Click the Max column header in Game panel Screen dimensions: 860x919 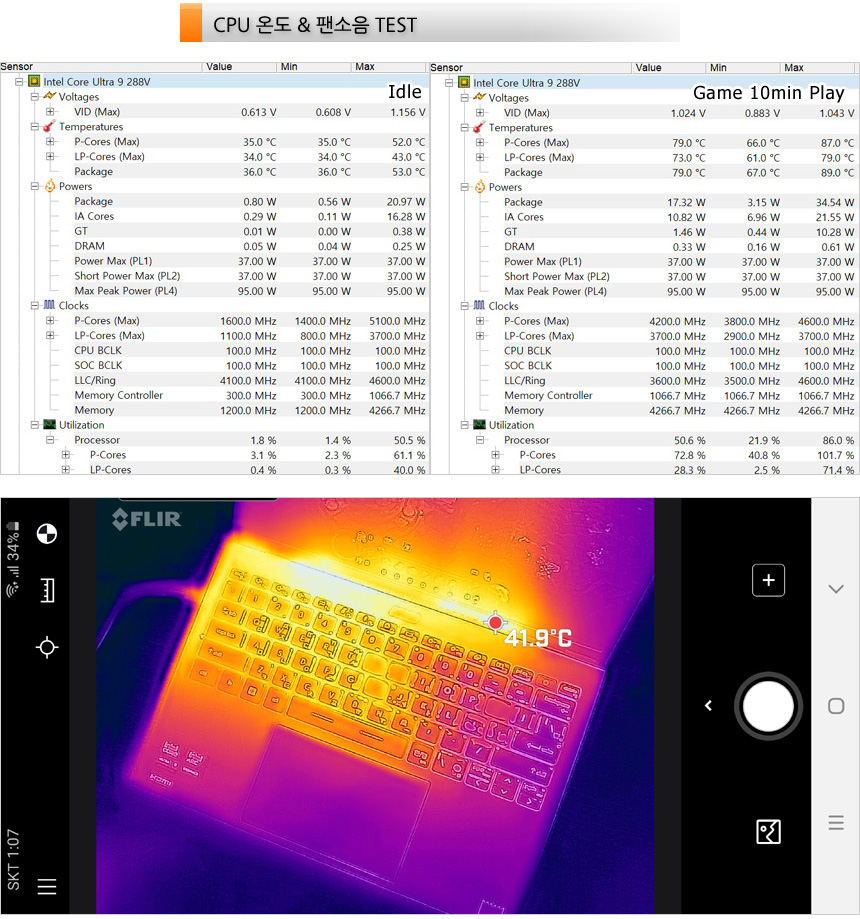[x=794, y=68]
